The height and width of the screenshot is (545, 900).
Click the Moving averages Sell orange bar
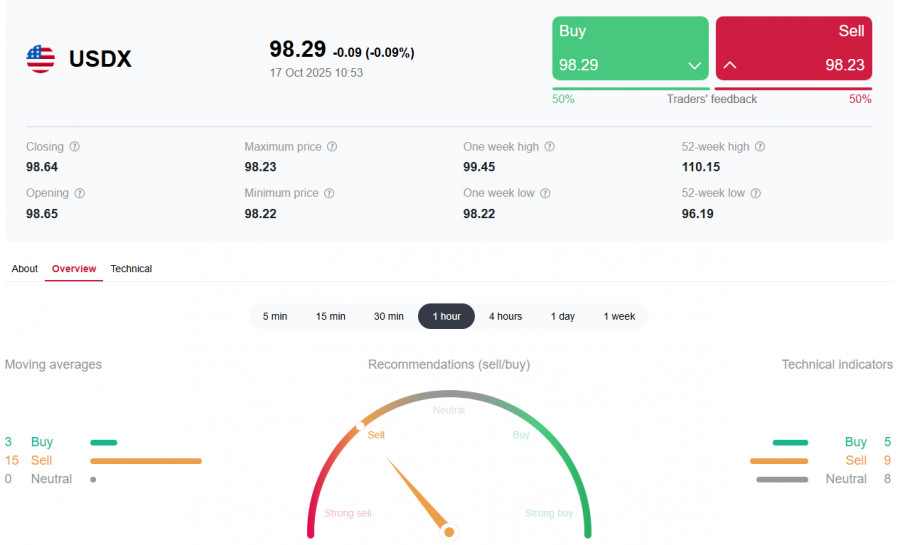[146, 461]
